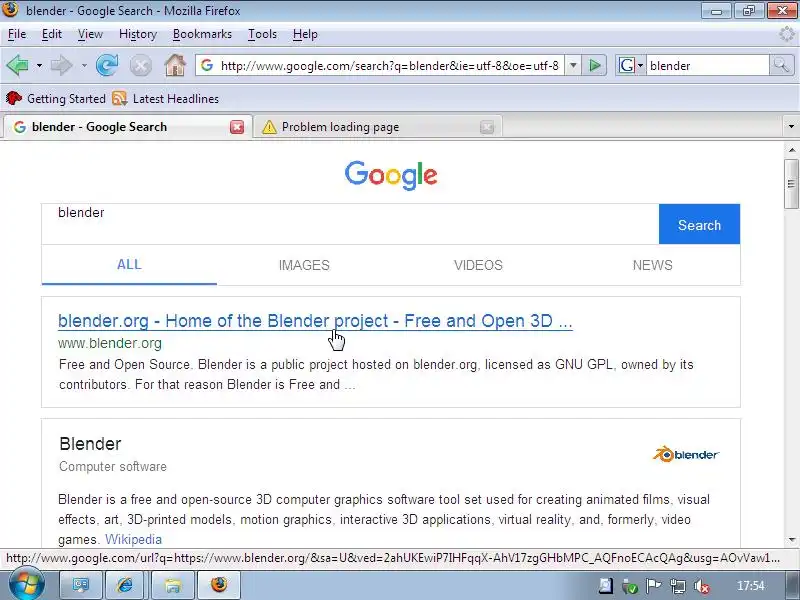Click the vertical scrollbar thumb
The height and width of the screenshot is (600, 800).
(x=791, y=184)
